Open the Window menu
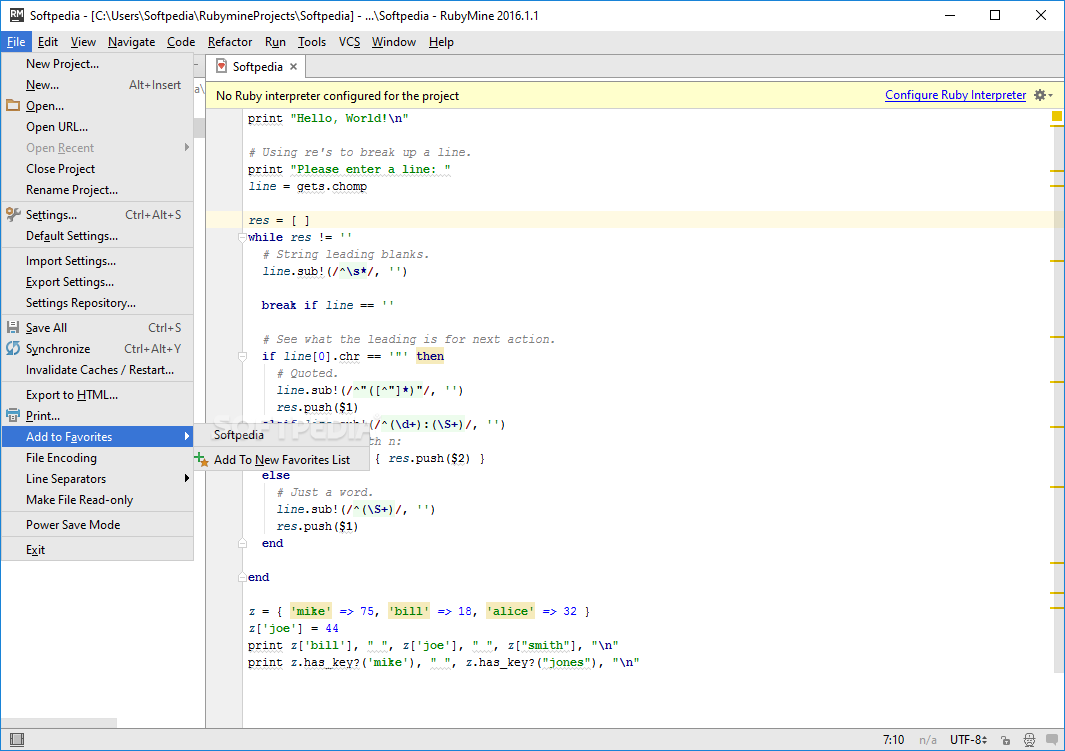This screenshot has width=1065, height=751. pos(393,42)
